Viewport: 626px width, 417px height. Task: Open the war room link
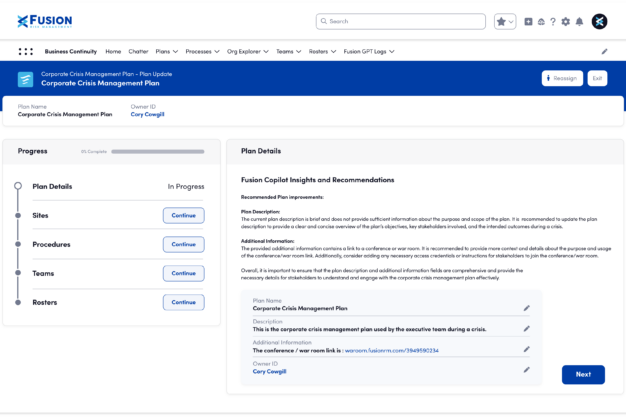(x=392, y=351)
